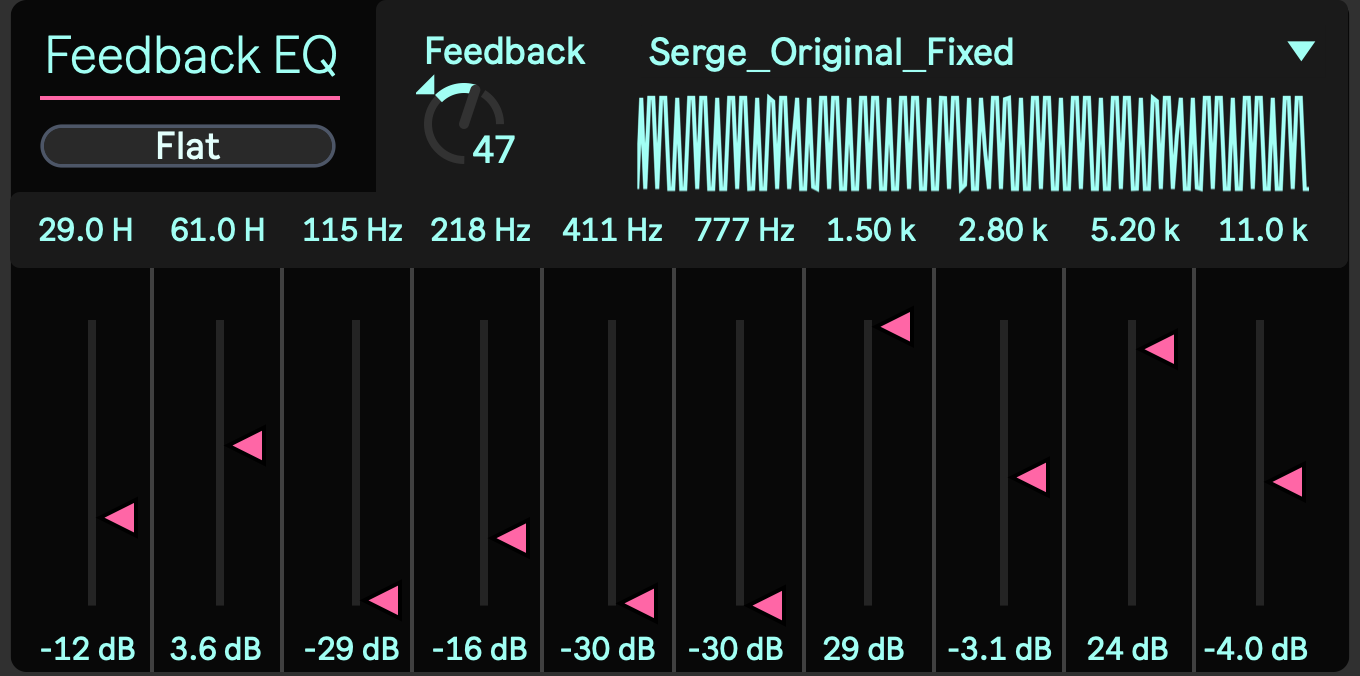Click the 5.20 k band pink triangle handle
The width and height of the screenshot is (1360, 676).
point(1160,349)
